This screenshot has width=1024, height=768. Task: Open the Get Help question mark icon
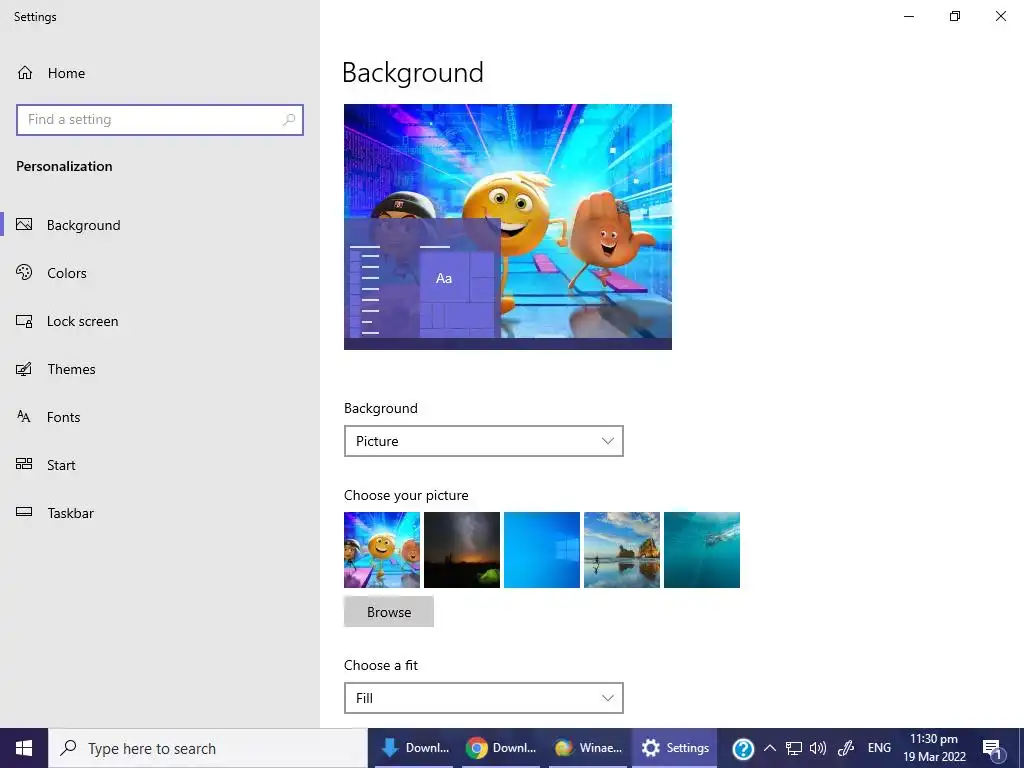click(743, 748)
